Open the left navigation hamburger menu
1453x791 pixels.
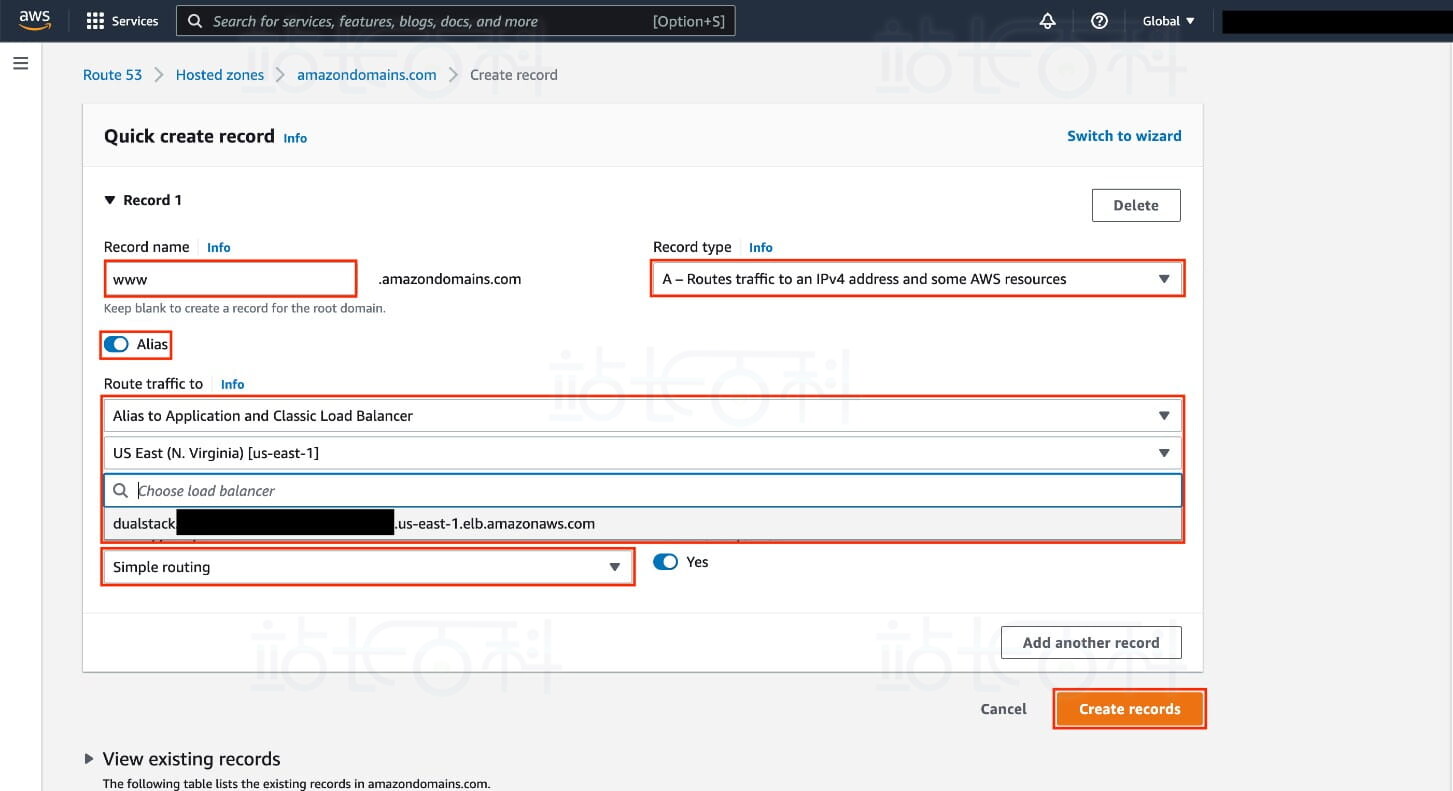pyautogui.click(x=21, y=63)
